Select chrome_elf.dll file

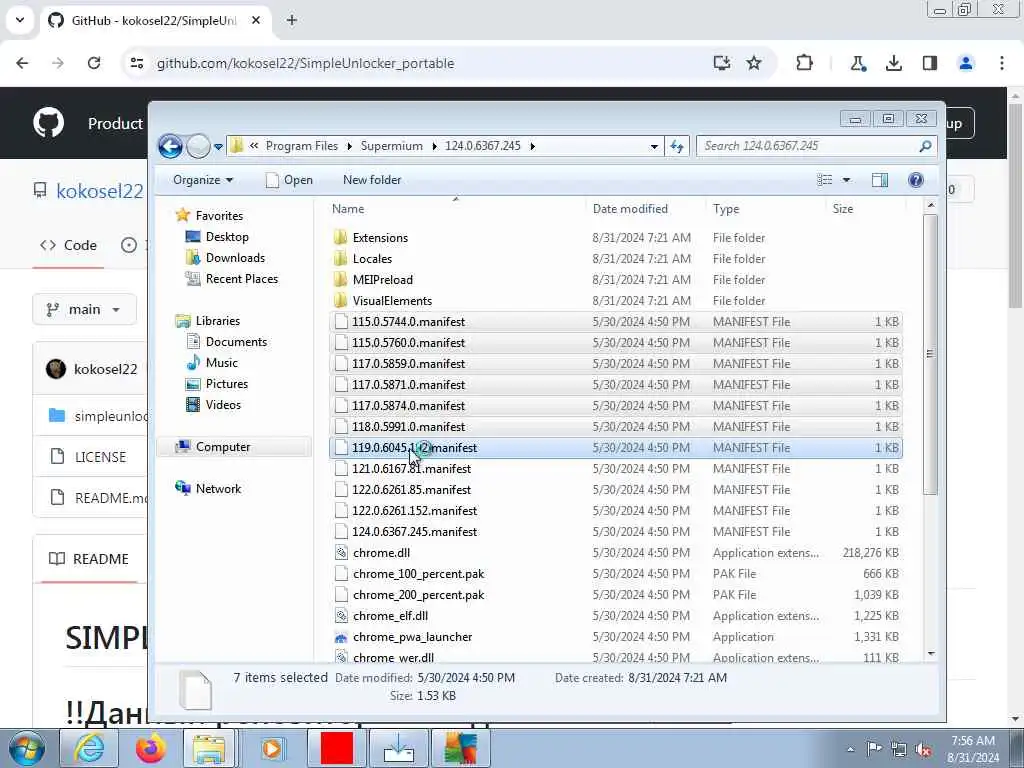(616, 616)
